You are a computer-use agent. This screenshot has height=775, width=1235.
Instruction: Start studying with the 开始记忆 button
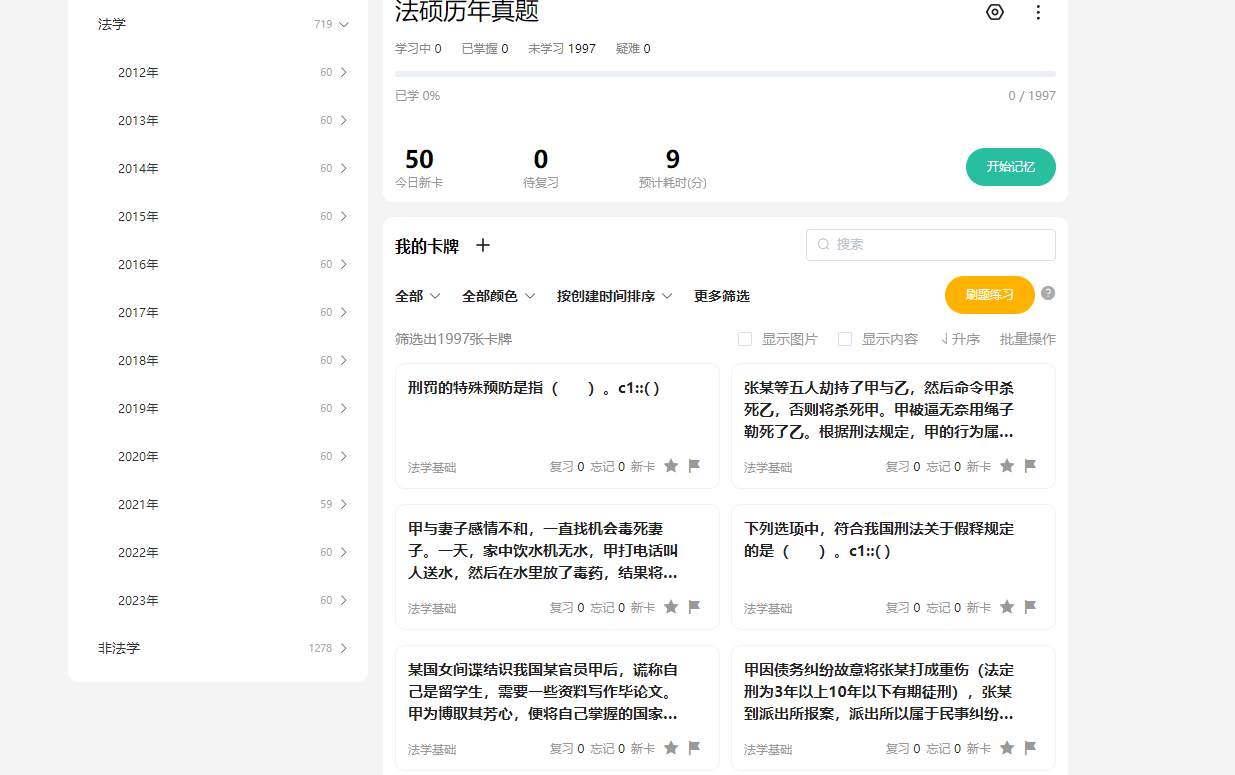pos(1011,167)
